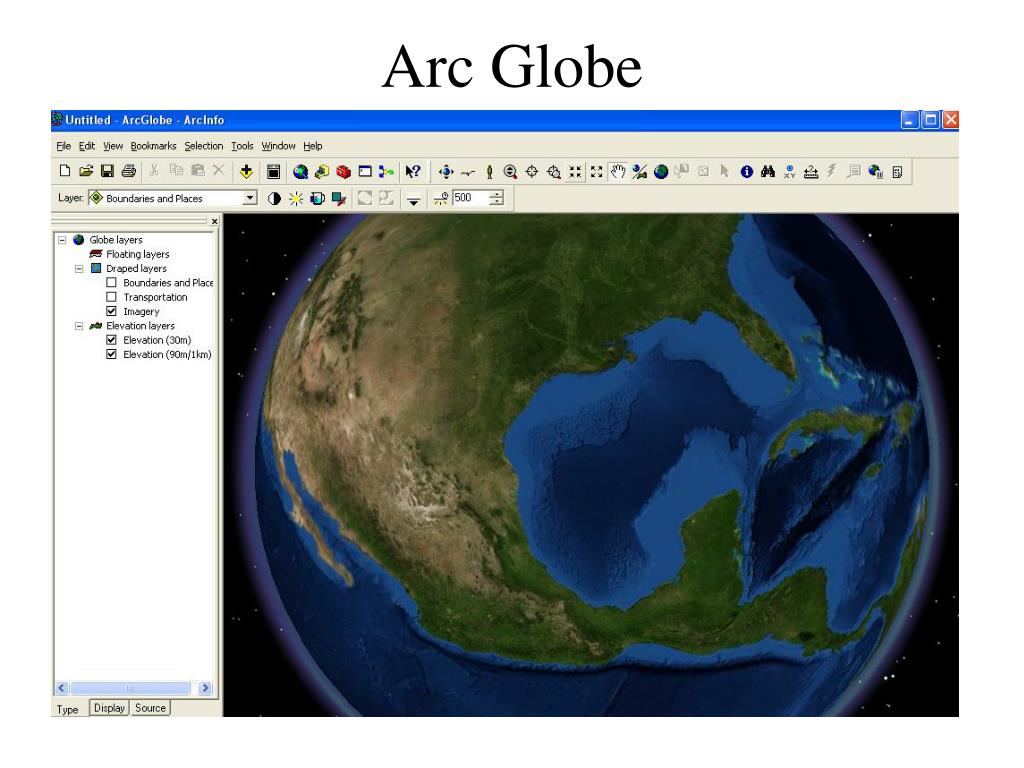Open the ModelBuilder icon
Viewport: 1024px width, 768px height.
[x=386, y=172]
